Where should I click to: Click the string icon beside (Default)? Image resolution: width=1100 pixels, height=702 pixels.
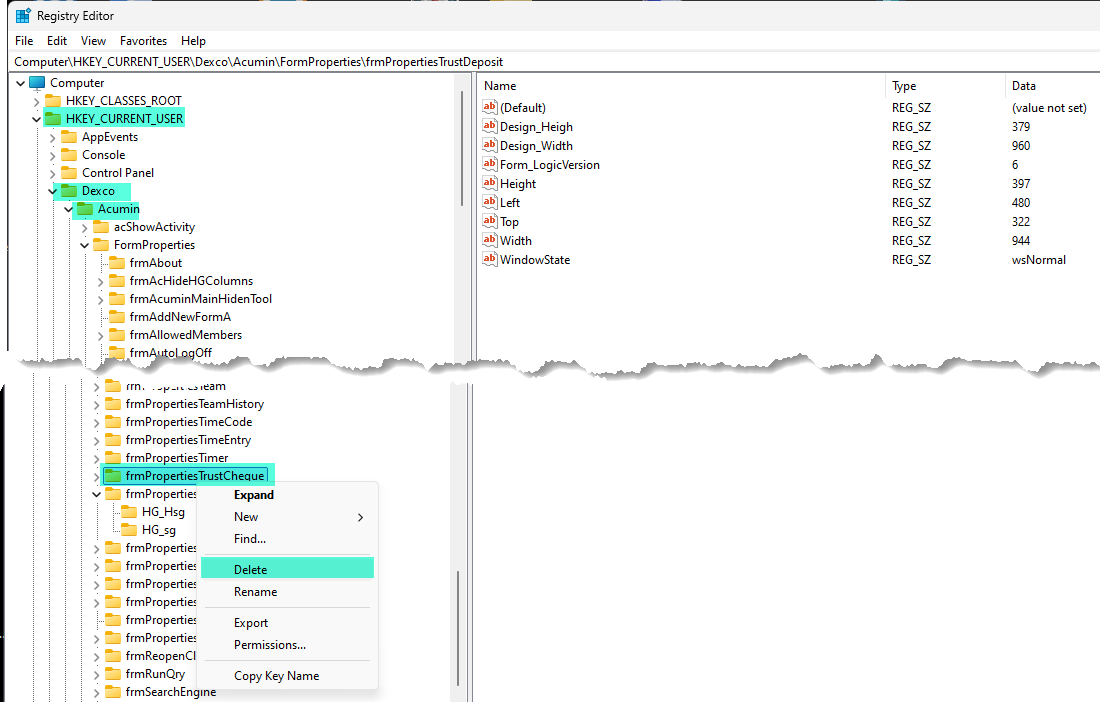coord(490,107)
